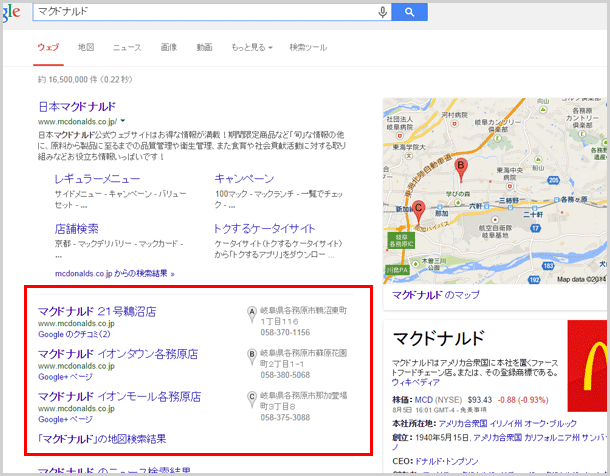This screenshot has height=476, width=610.
Task: Open the マクドナルド のマップ link
Action: (x=436, y=295)
